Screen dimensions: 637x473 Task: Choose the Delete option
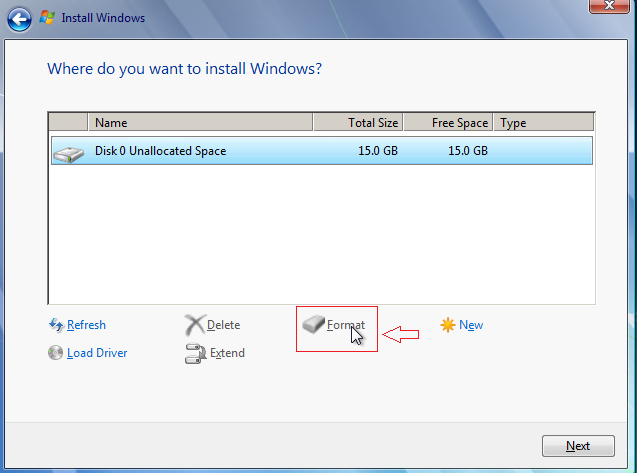click(x=223, y=325)
